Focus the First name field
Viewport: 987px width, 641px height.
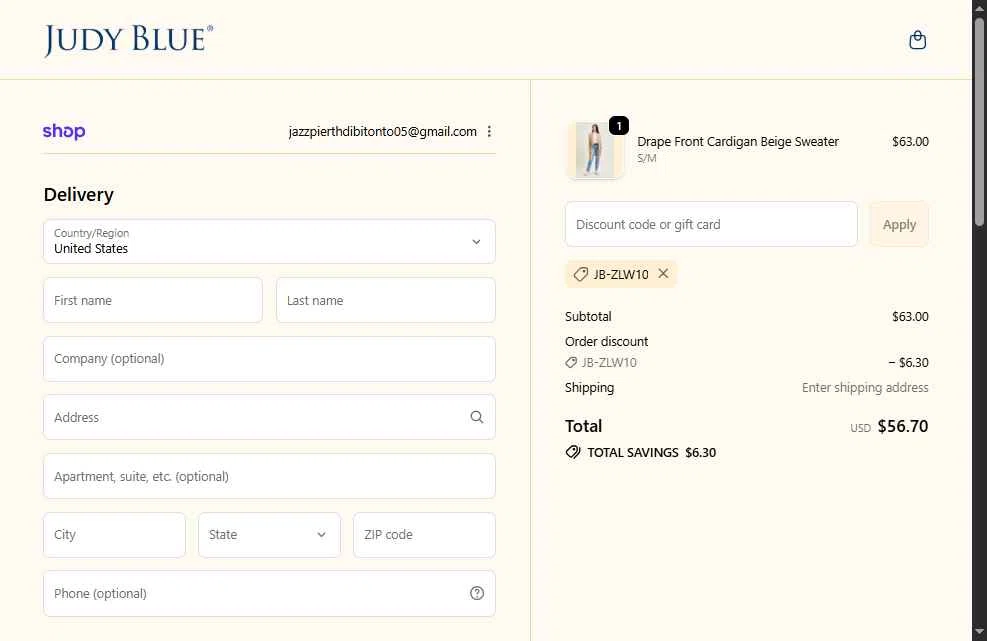[153, 300]
